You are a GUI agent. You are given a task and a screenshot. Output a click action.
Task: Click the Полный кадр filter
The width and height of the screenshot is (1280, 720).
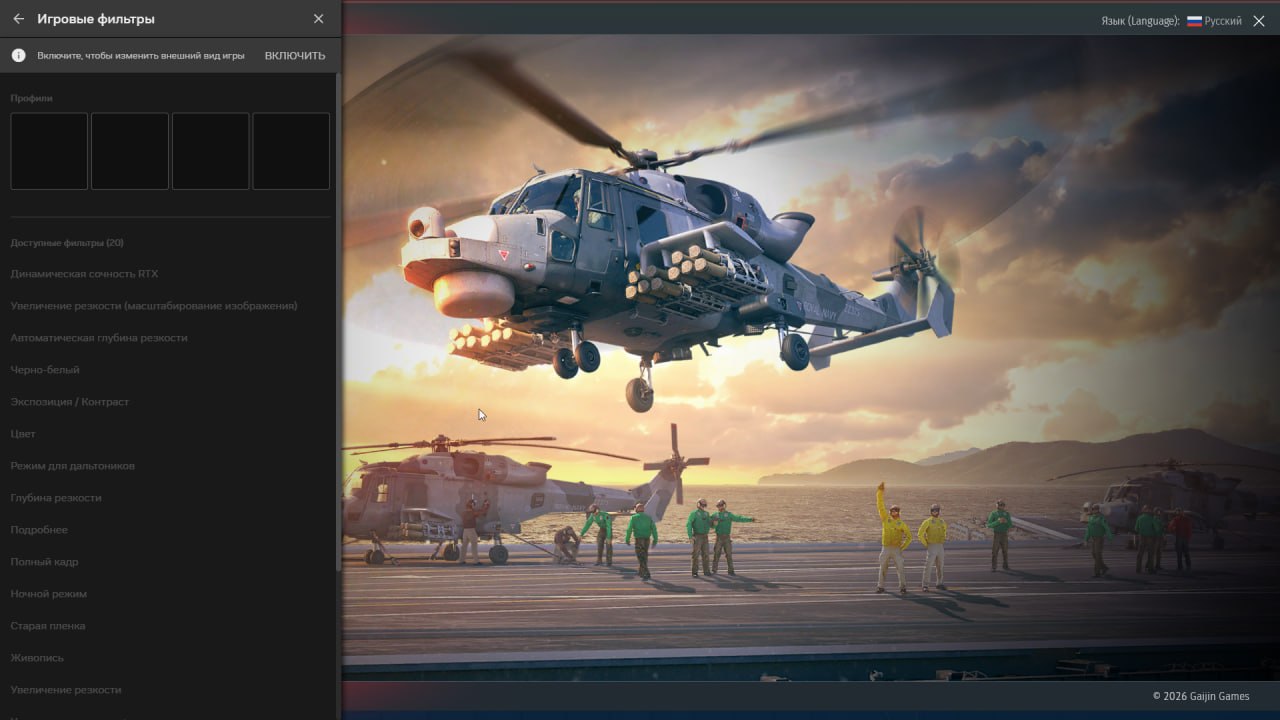(x=44, y=562)
